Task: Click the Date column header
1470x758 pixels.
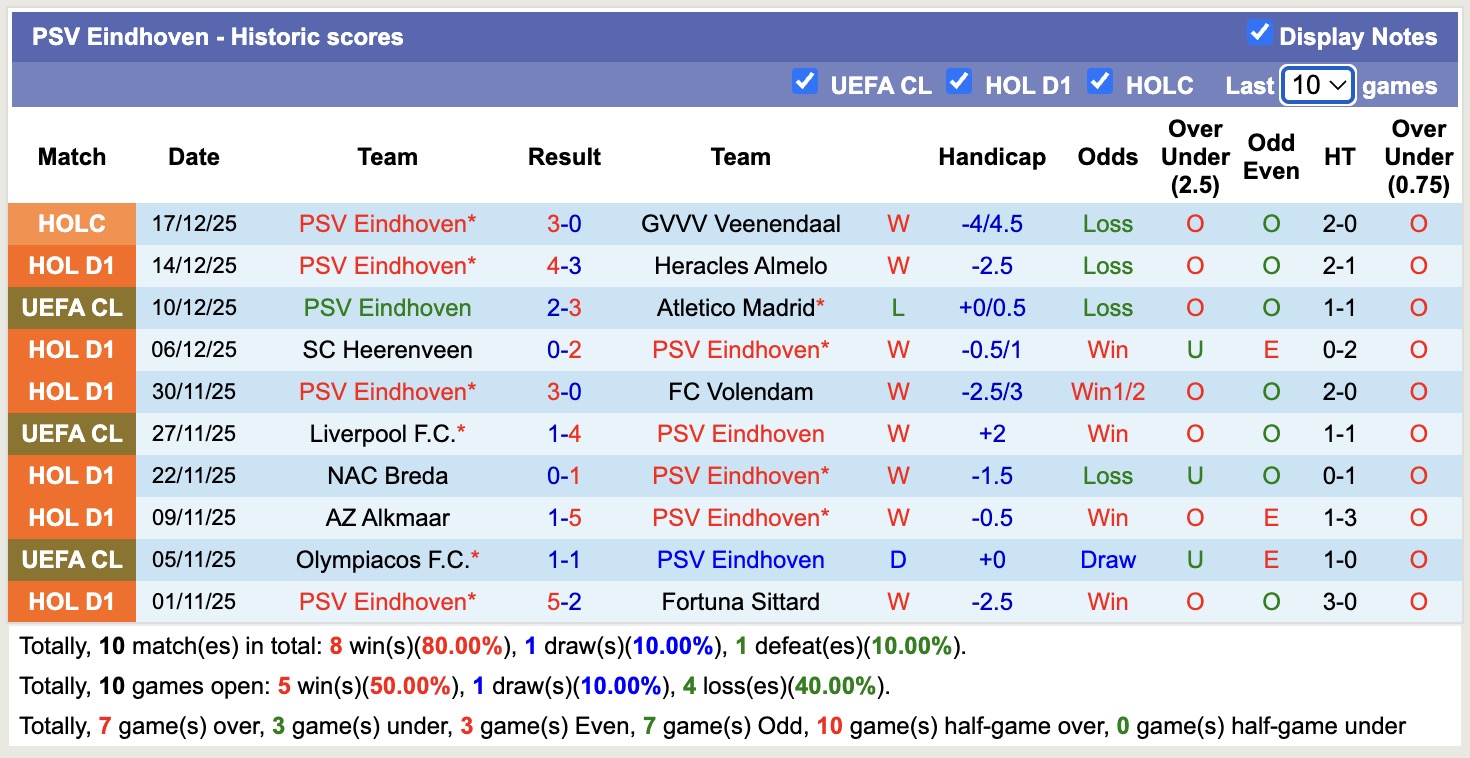Action: tap(193, 156)
